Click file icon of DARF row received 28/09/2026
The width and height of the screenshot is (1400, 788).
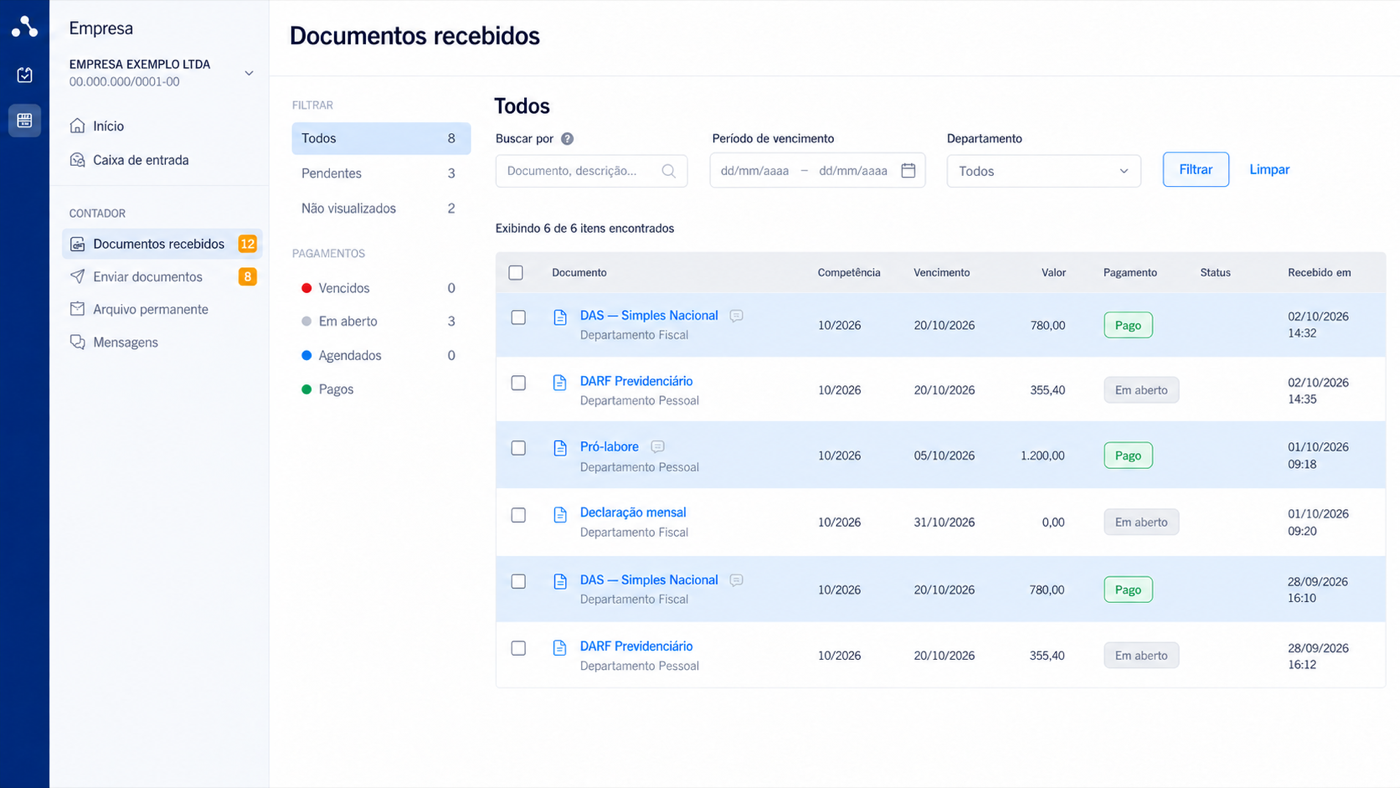[x=560, y=647]
